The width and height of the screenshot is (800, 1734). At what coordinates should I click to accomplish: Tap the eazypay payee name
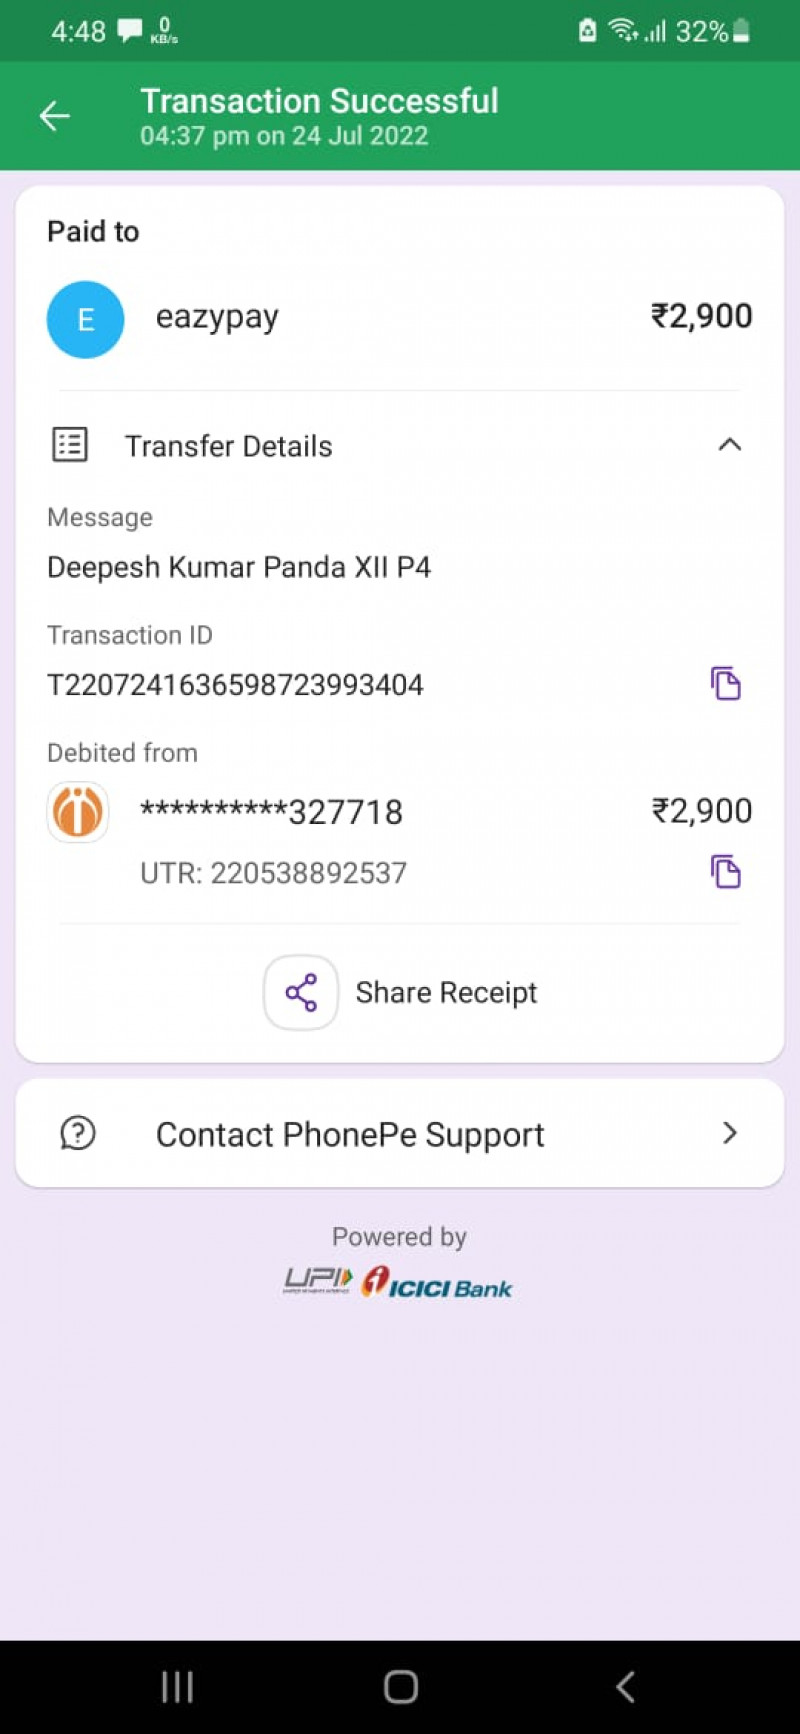(x=217, y=317)
